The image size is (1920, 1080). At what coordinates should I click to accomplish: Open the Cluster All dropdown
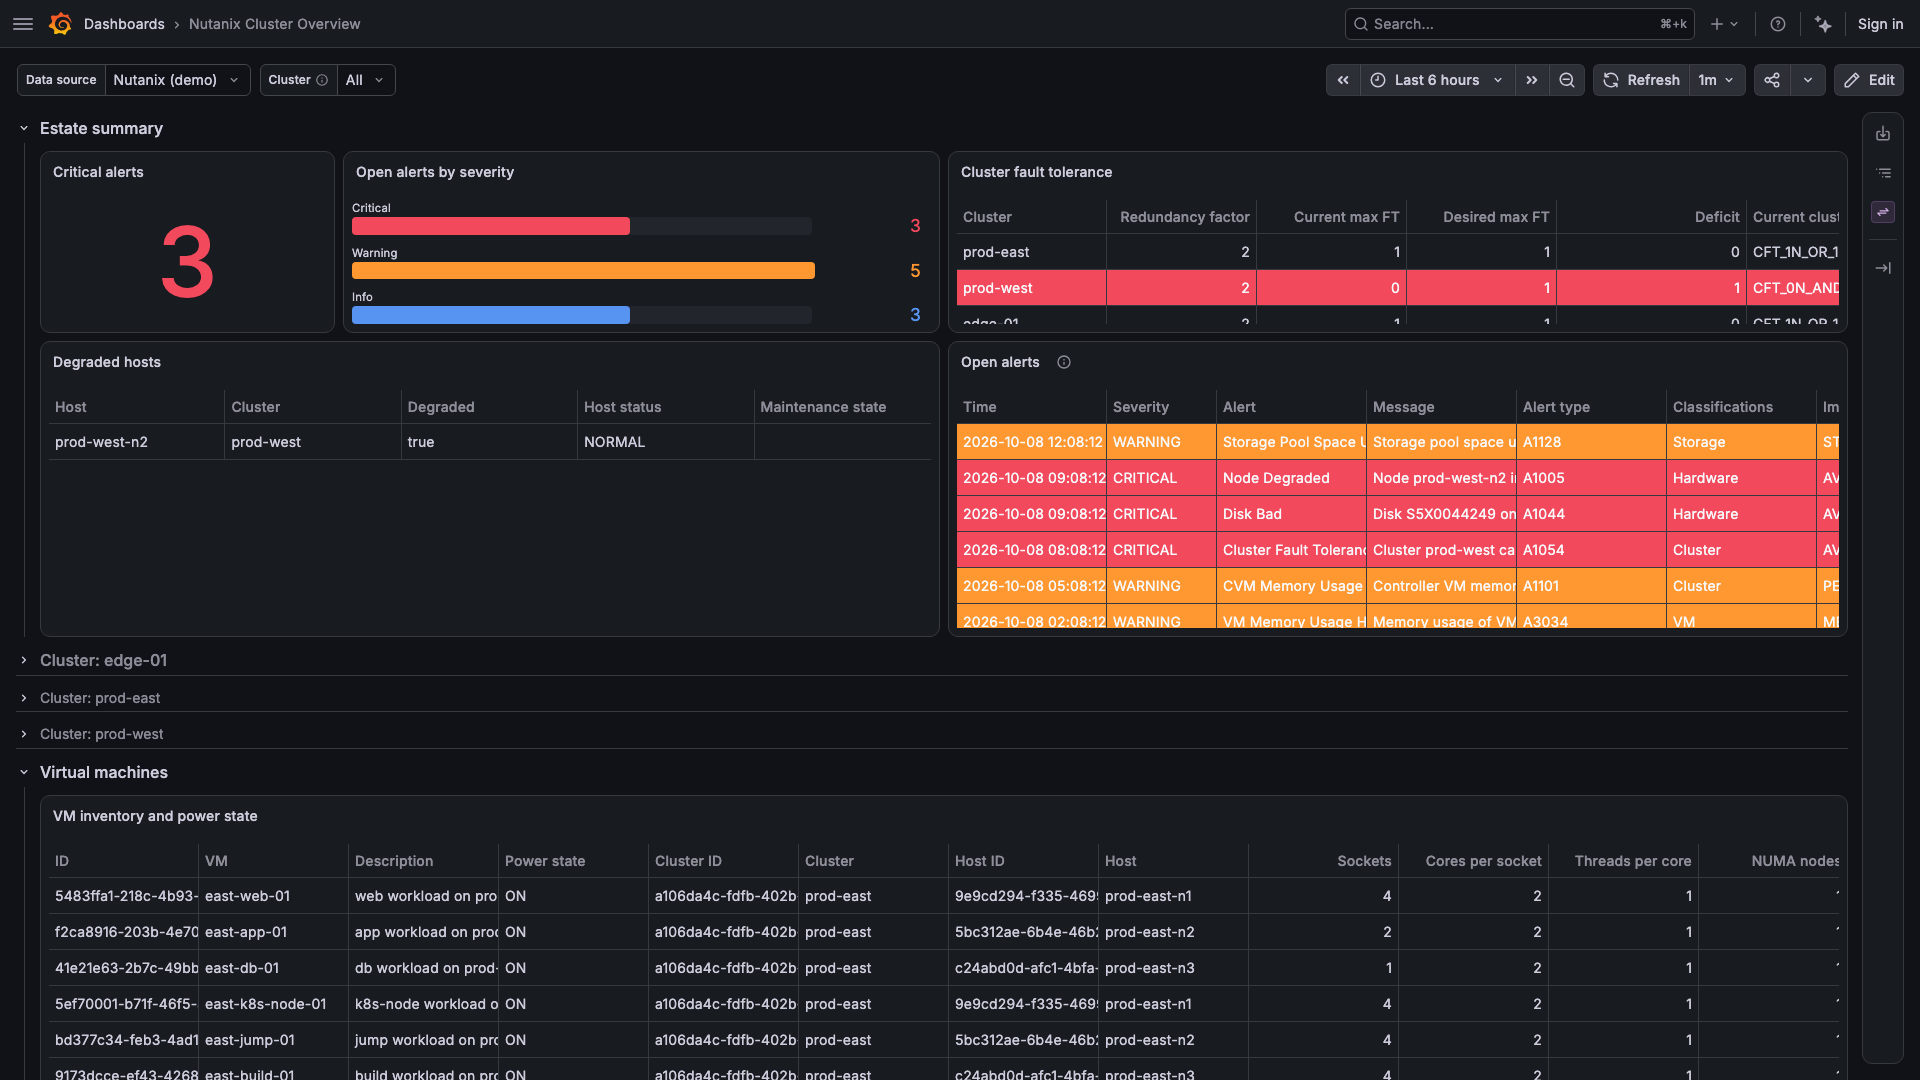365,80
